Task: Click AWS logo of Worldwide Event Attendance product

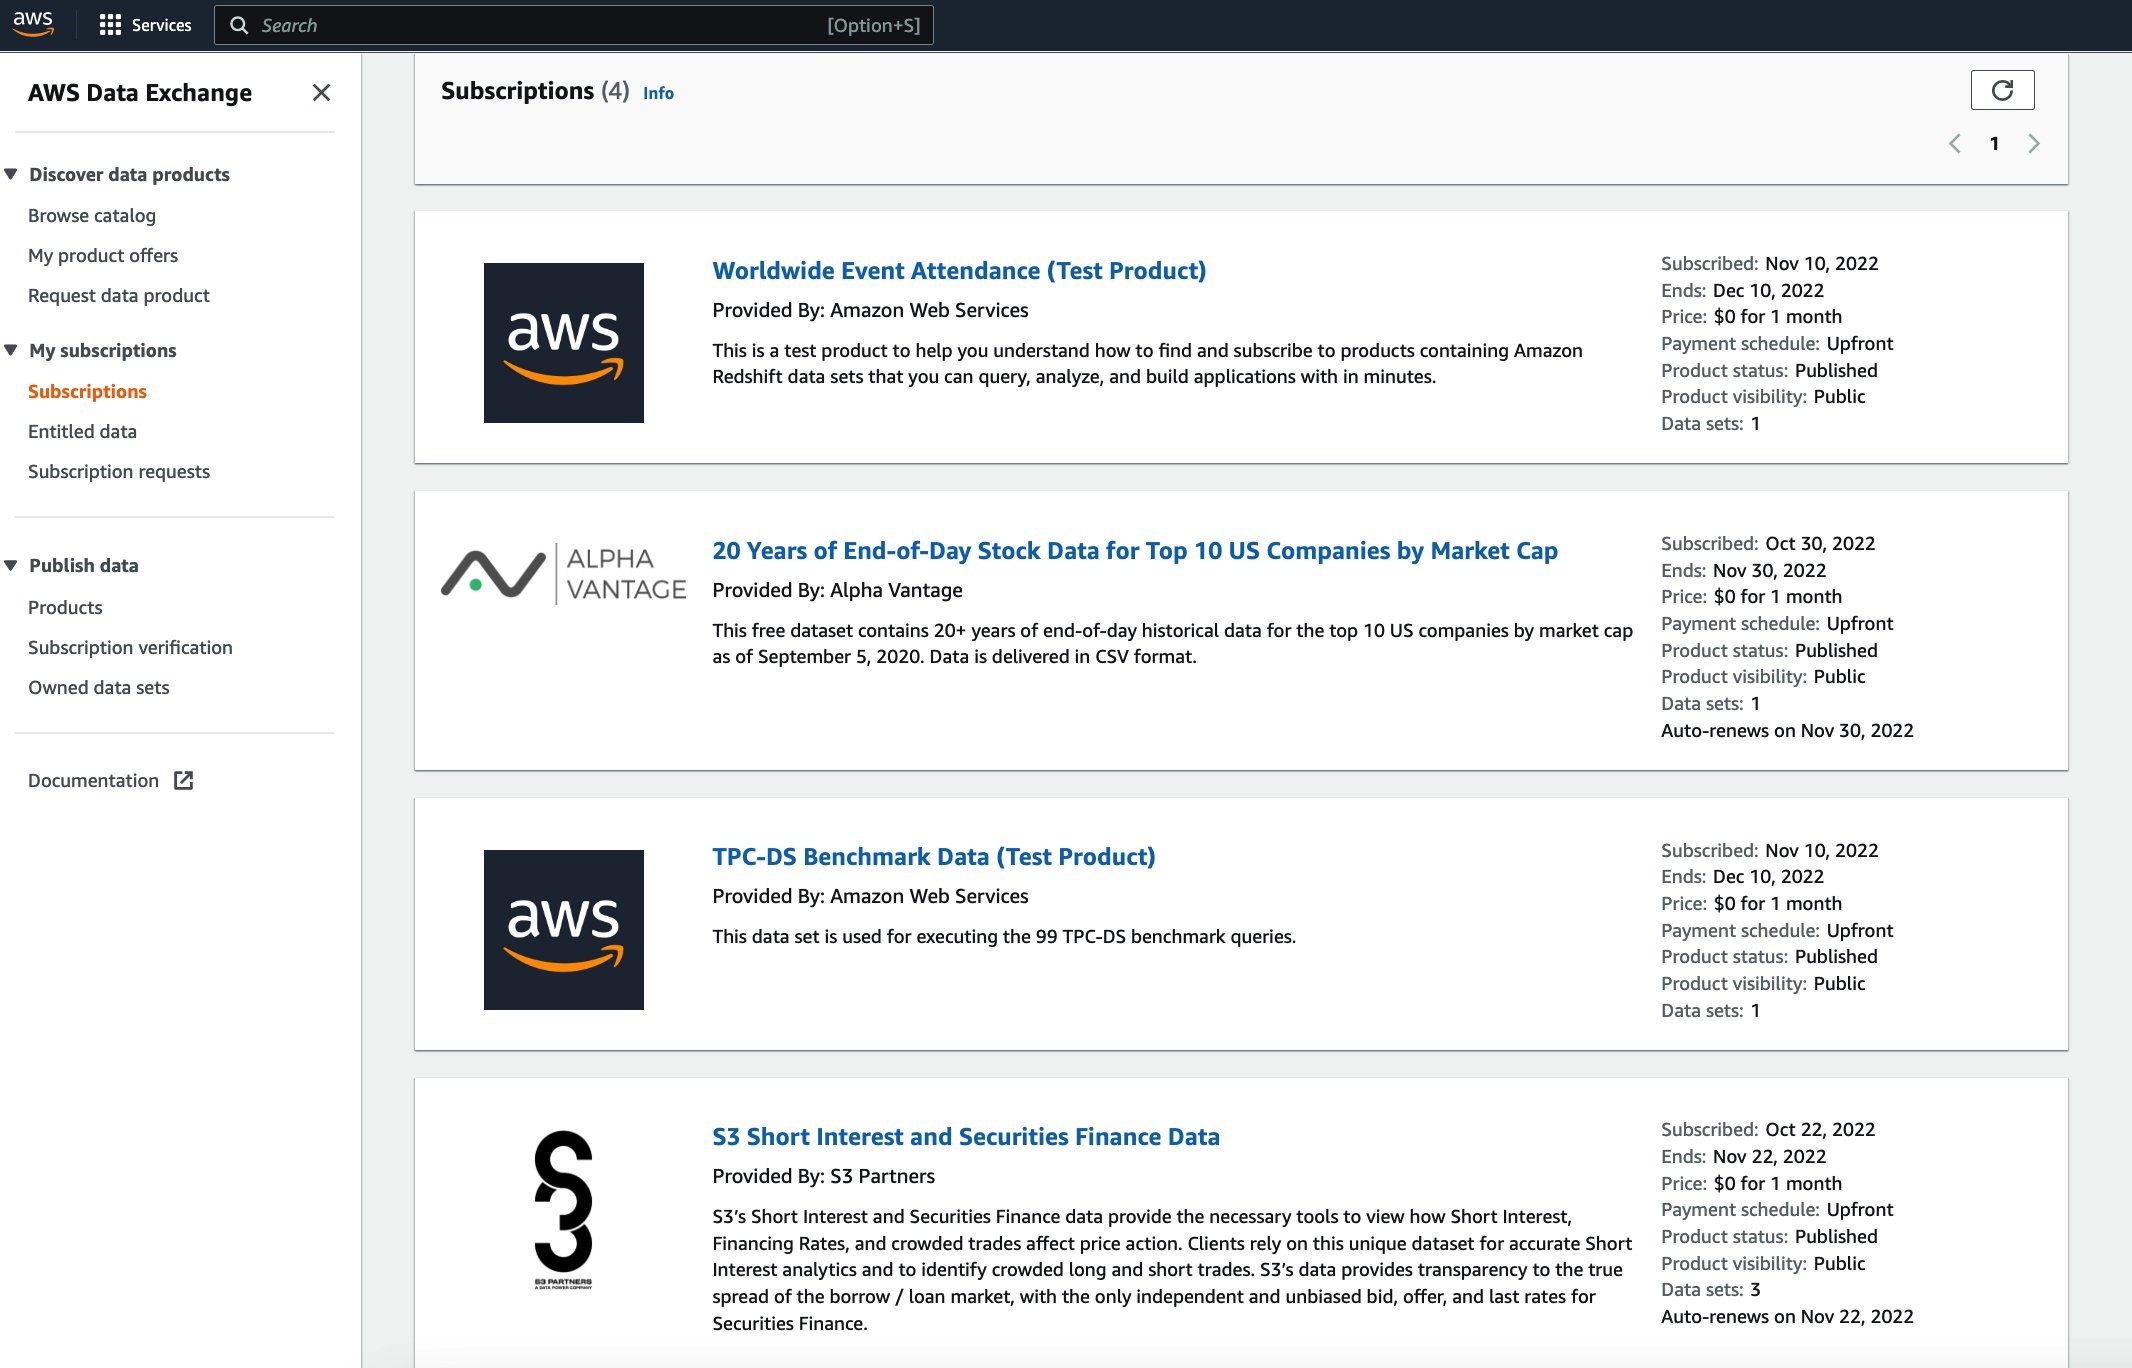Action: pos(564,343)
